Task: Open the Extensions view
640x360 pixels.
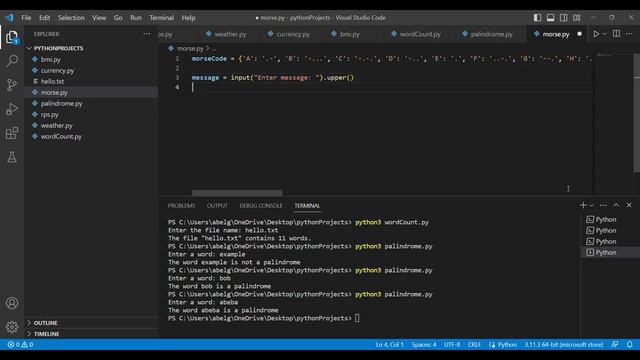Action: (x=12, y=133)
